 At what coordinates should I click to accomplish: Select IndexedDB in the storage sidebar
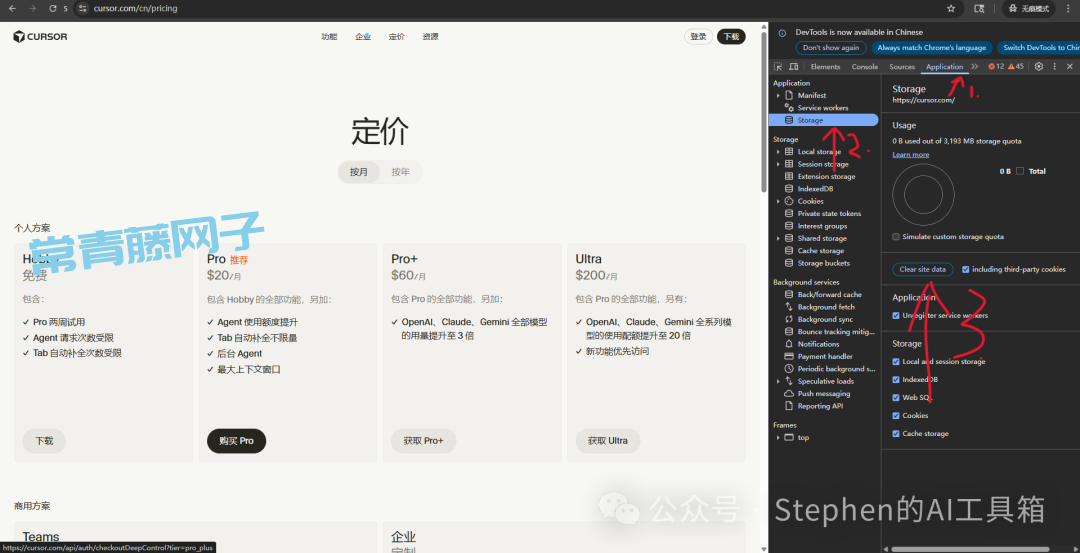[815, 189]
